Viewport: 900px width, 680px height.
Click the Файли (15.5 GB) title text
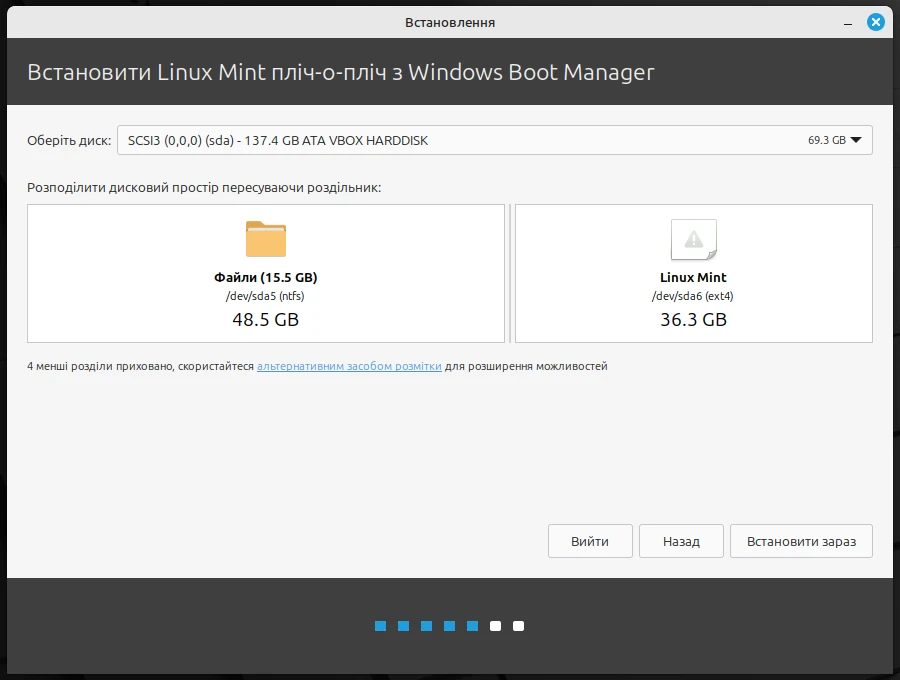pos(266,278)
